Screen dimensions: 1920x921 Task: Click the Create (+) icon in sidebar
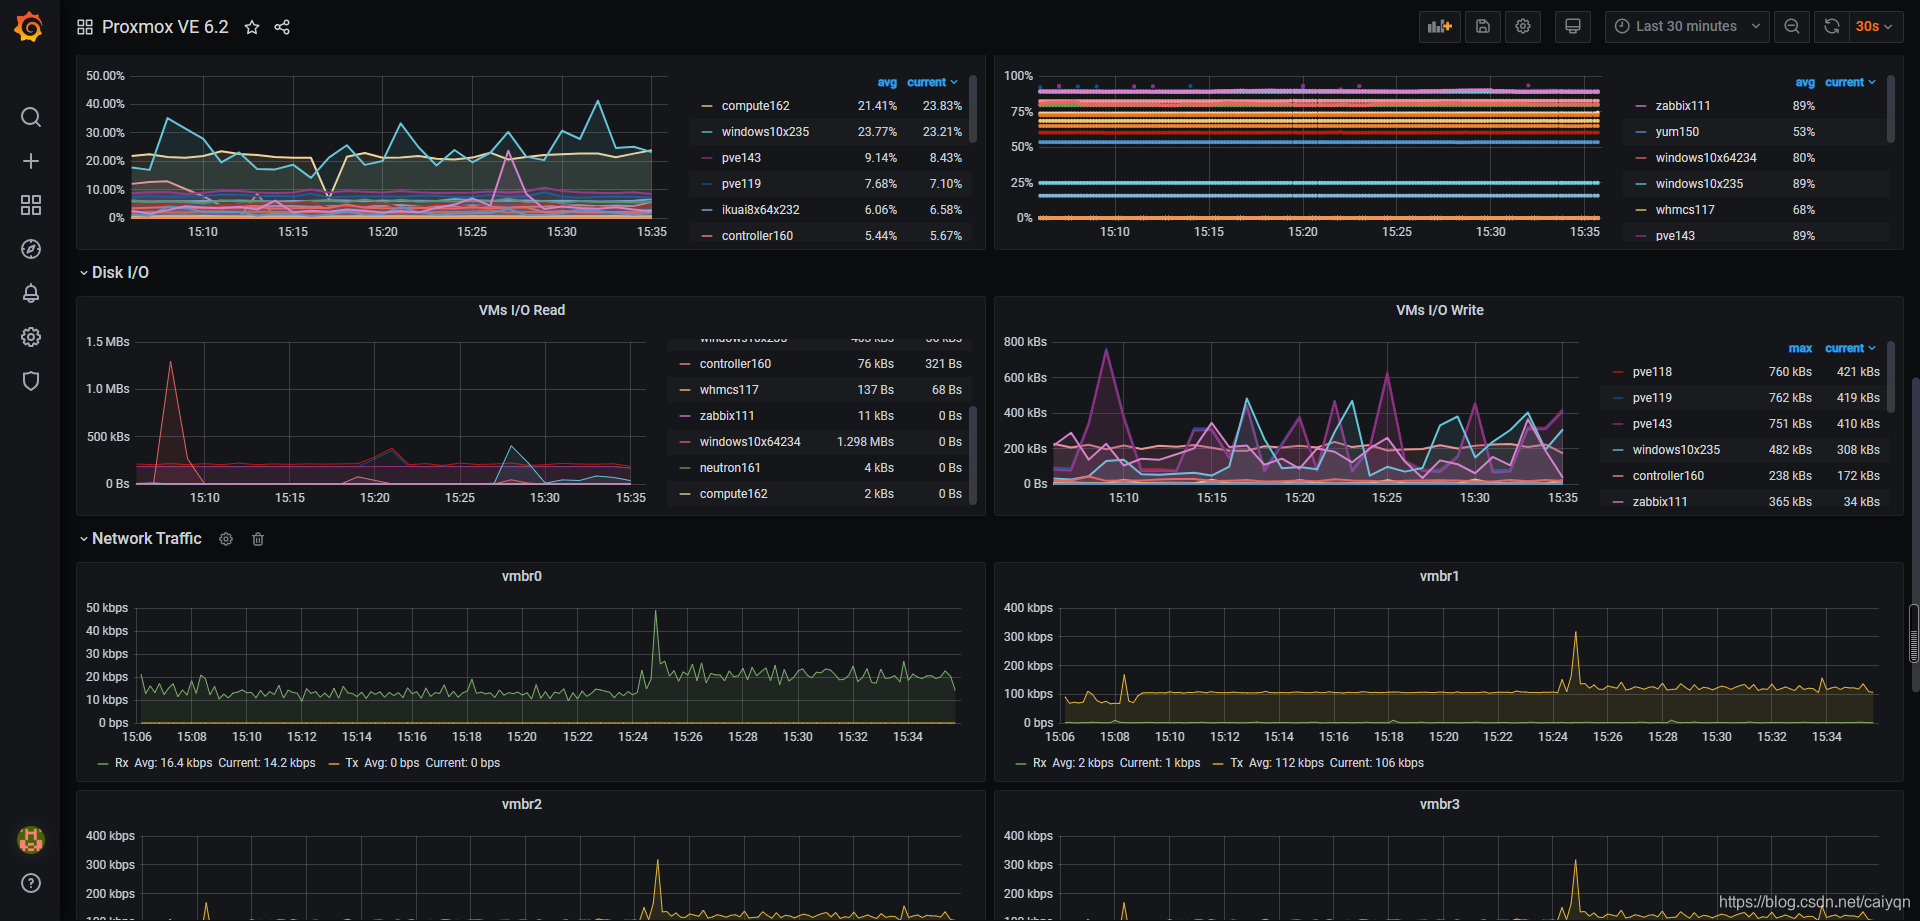(30, 161)
